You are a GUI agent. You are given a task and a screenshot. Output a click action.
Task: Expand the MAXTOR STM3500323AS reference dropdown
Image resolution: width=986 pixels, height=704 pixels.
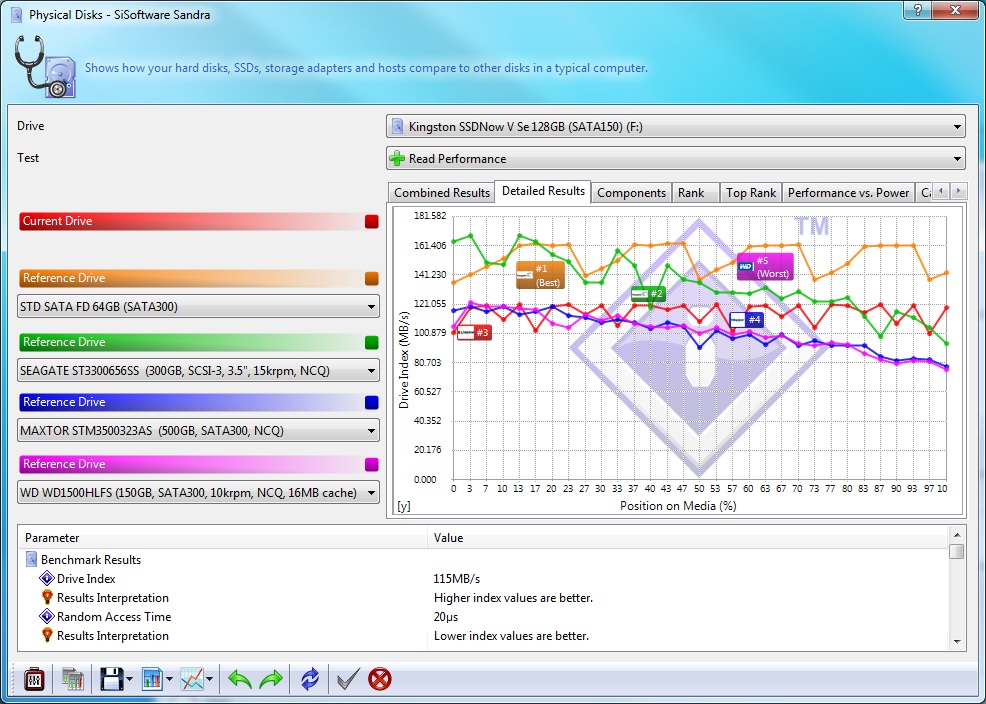198,431
